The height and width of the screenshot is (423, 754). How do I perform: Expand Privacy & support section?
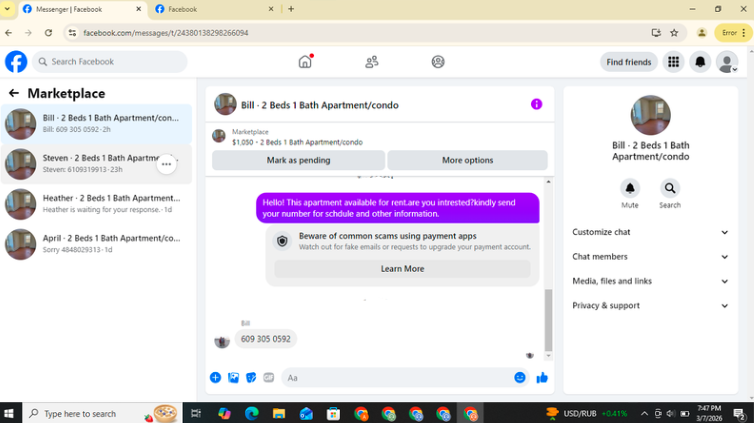click(x=650, y=306)
